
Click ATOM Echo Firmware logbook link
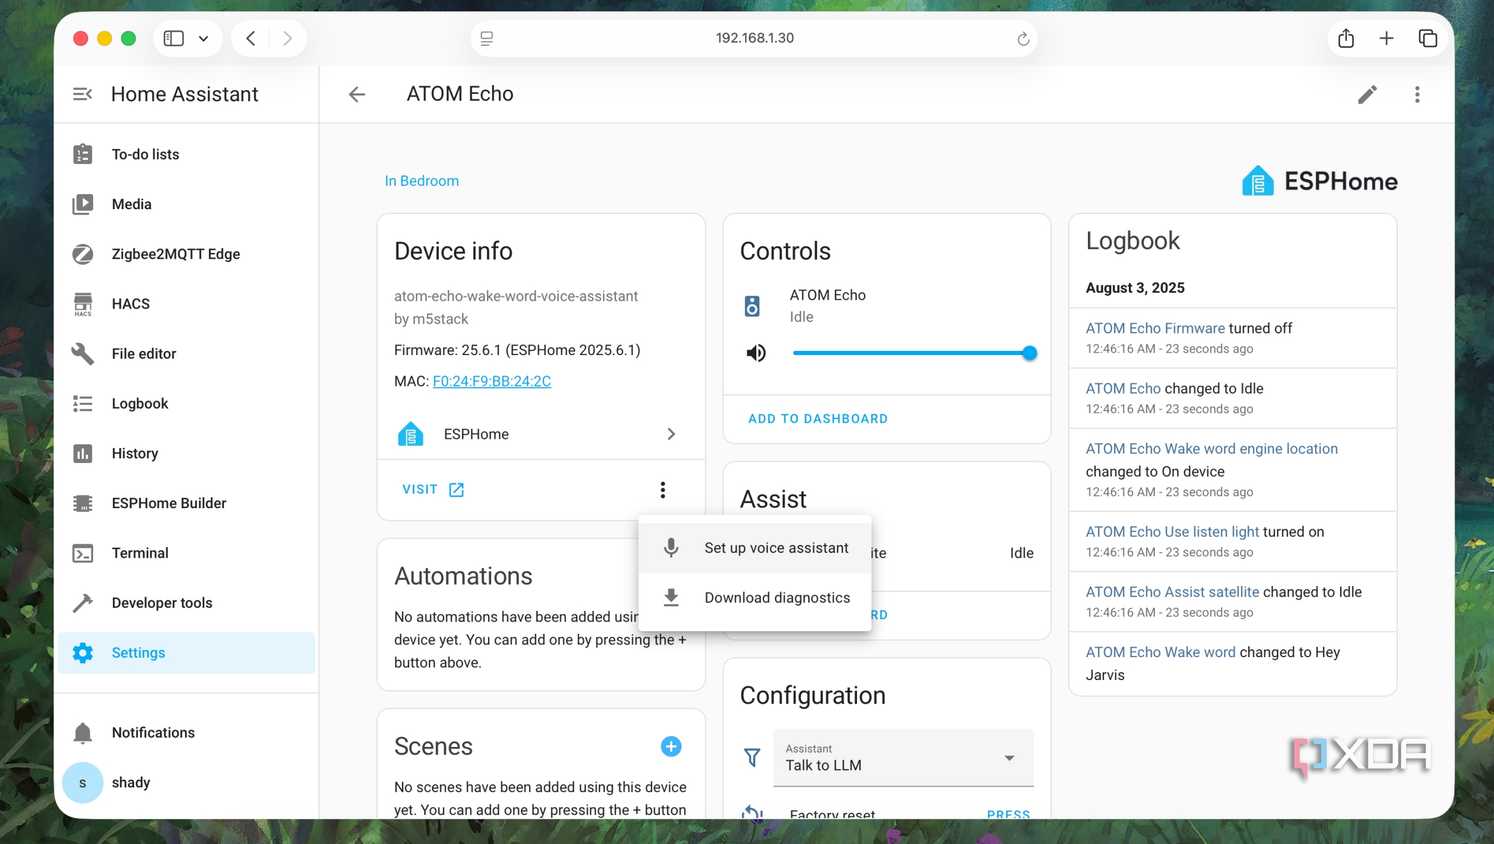(x=1155, y=328)
